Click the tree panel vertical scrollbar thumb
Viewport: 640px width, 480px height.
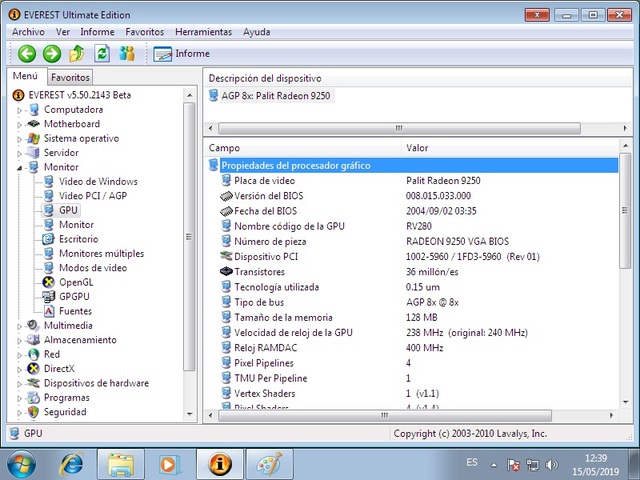[189, 237]
